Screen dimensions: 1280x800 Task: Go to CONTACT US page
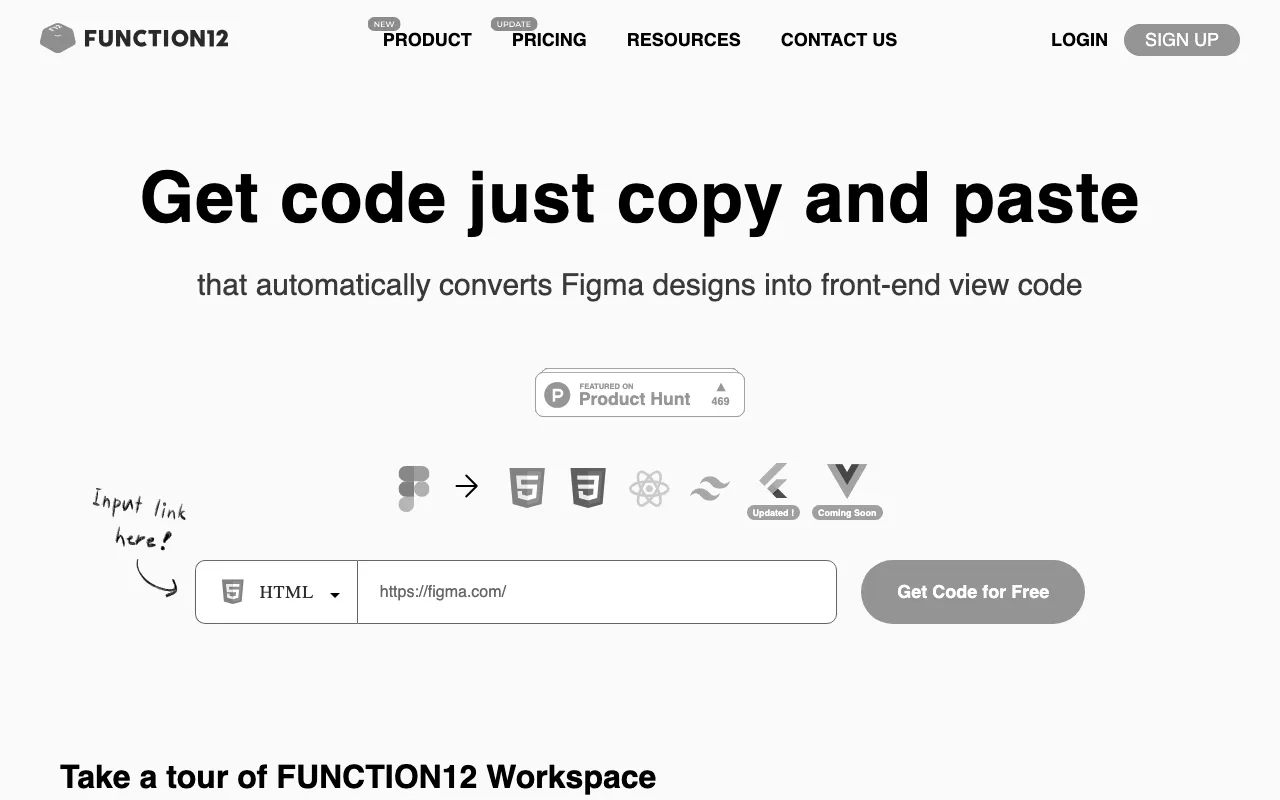[x=839, y=40]
